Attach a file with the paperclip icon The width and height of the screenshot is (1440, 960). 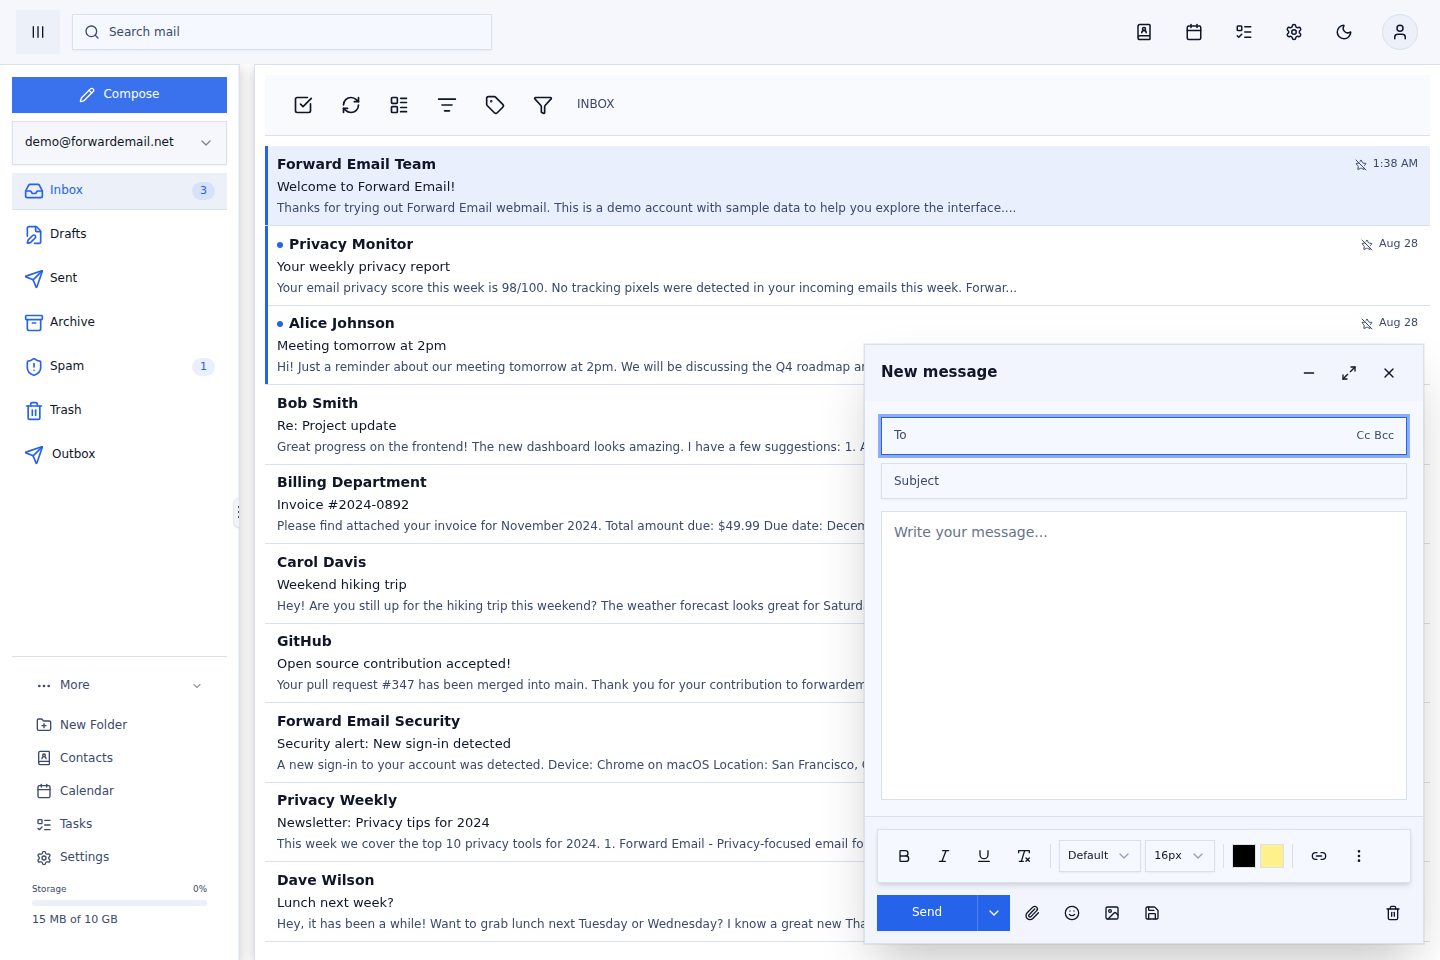1032,913
